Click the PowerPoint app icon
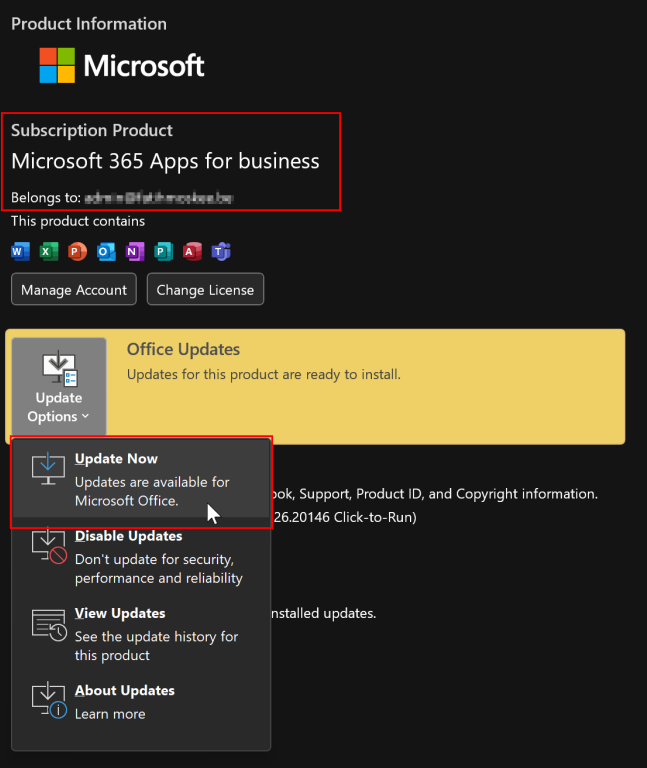This screenshot has height=768, width=647. (77, 251)
